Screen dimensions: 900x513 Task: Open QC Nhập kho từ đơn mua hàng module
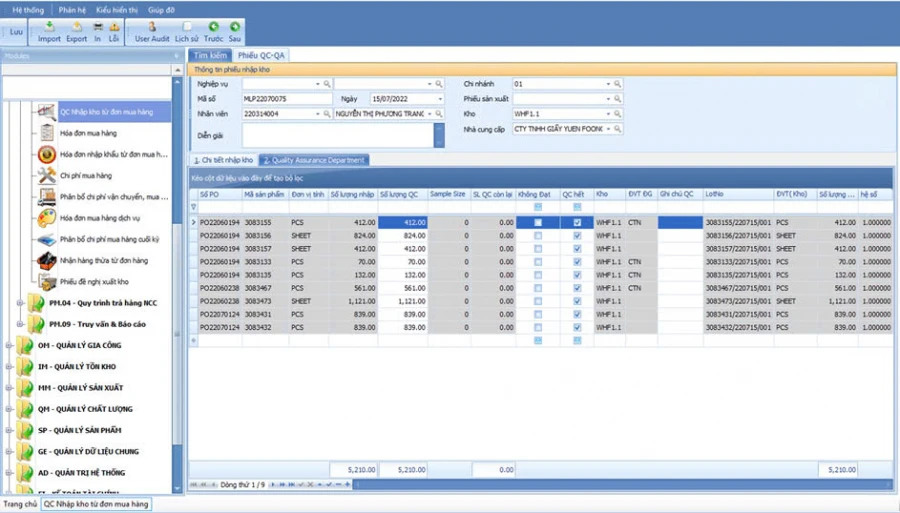click(106, 112)
